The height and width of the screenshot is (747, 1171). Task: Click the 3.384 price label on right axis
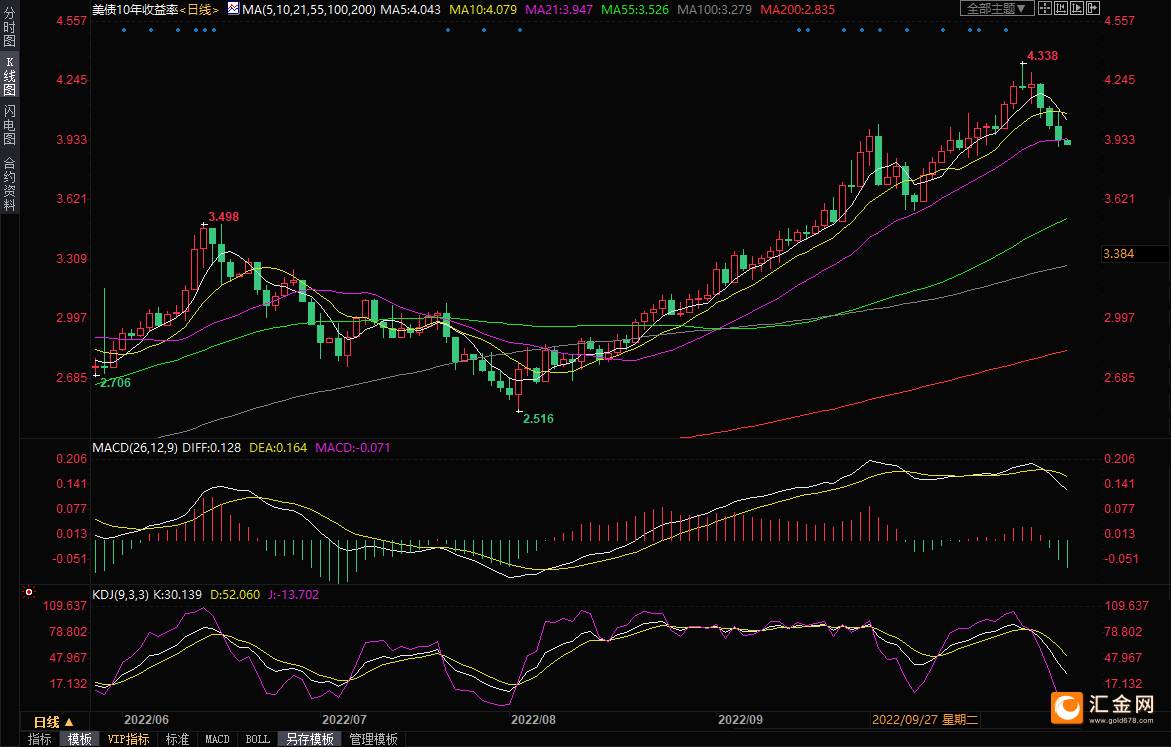(1118, 254)
